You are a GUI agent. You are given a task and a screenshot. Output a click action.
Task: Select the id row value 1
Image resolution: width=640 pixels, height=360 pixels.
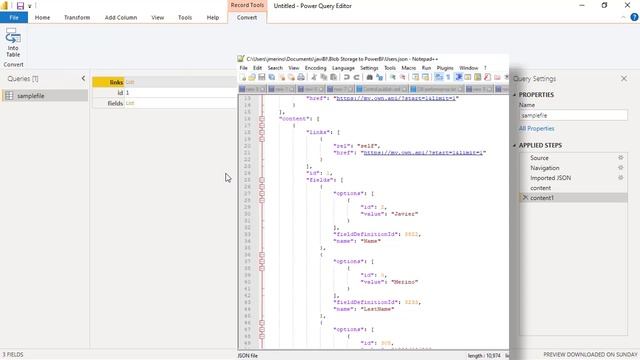[x=127, y=93]
